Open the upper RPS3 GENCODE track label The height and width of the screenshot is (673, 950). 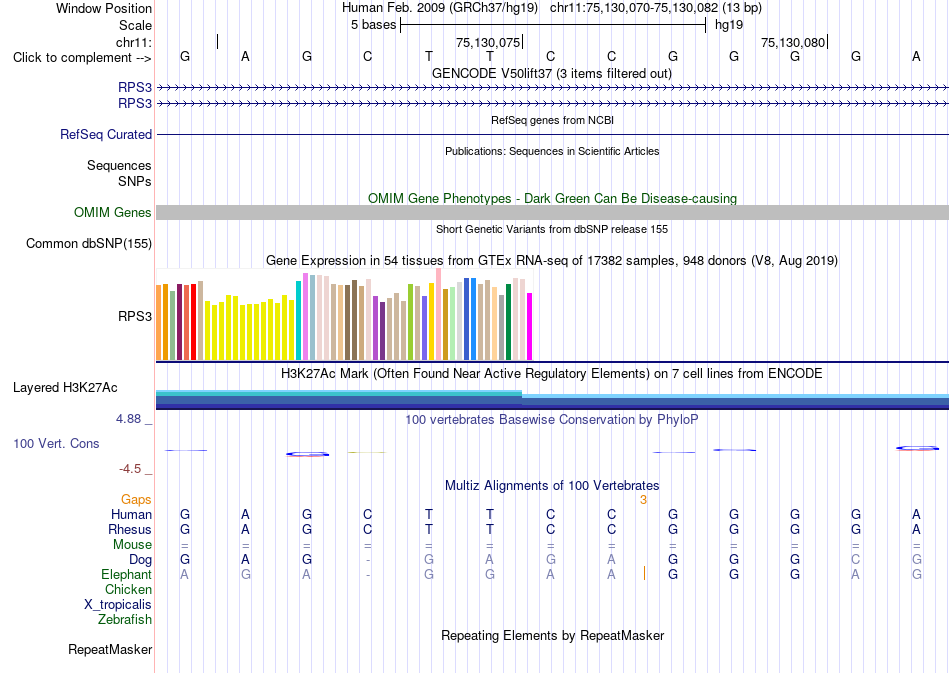pyautogui.click(x=135, y=88)
